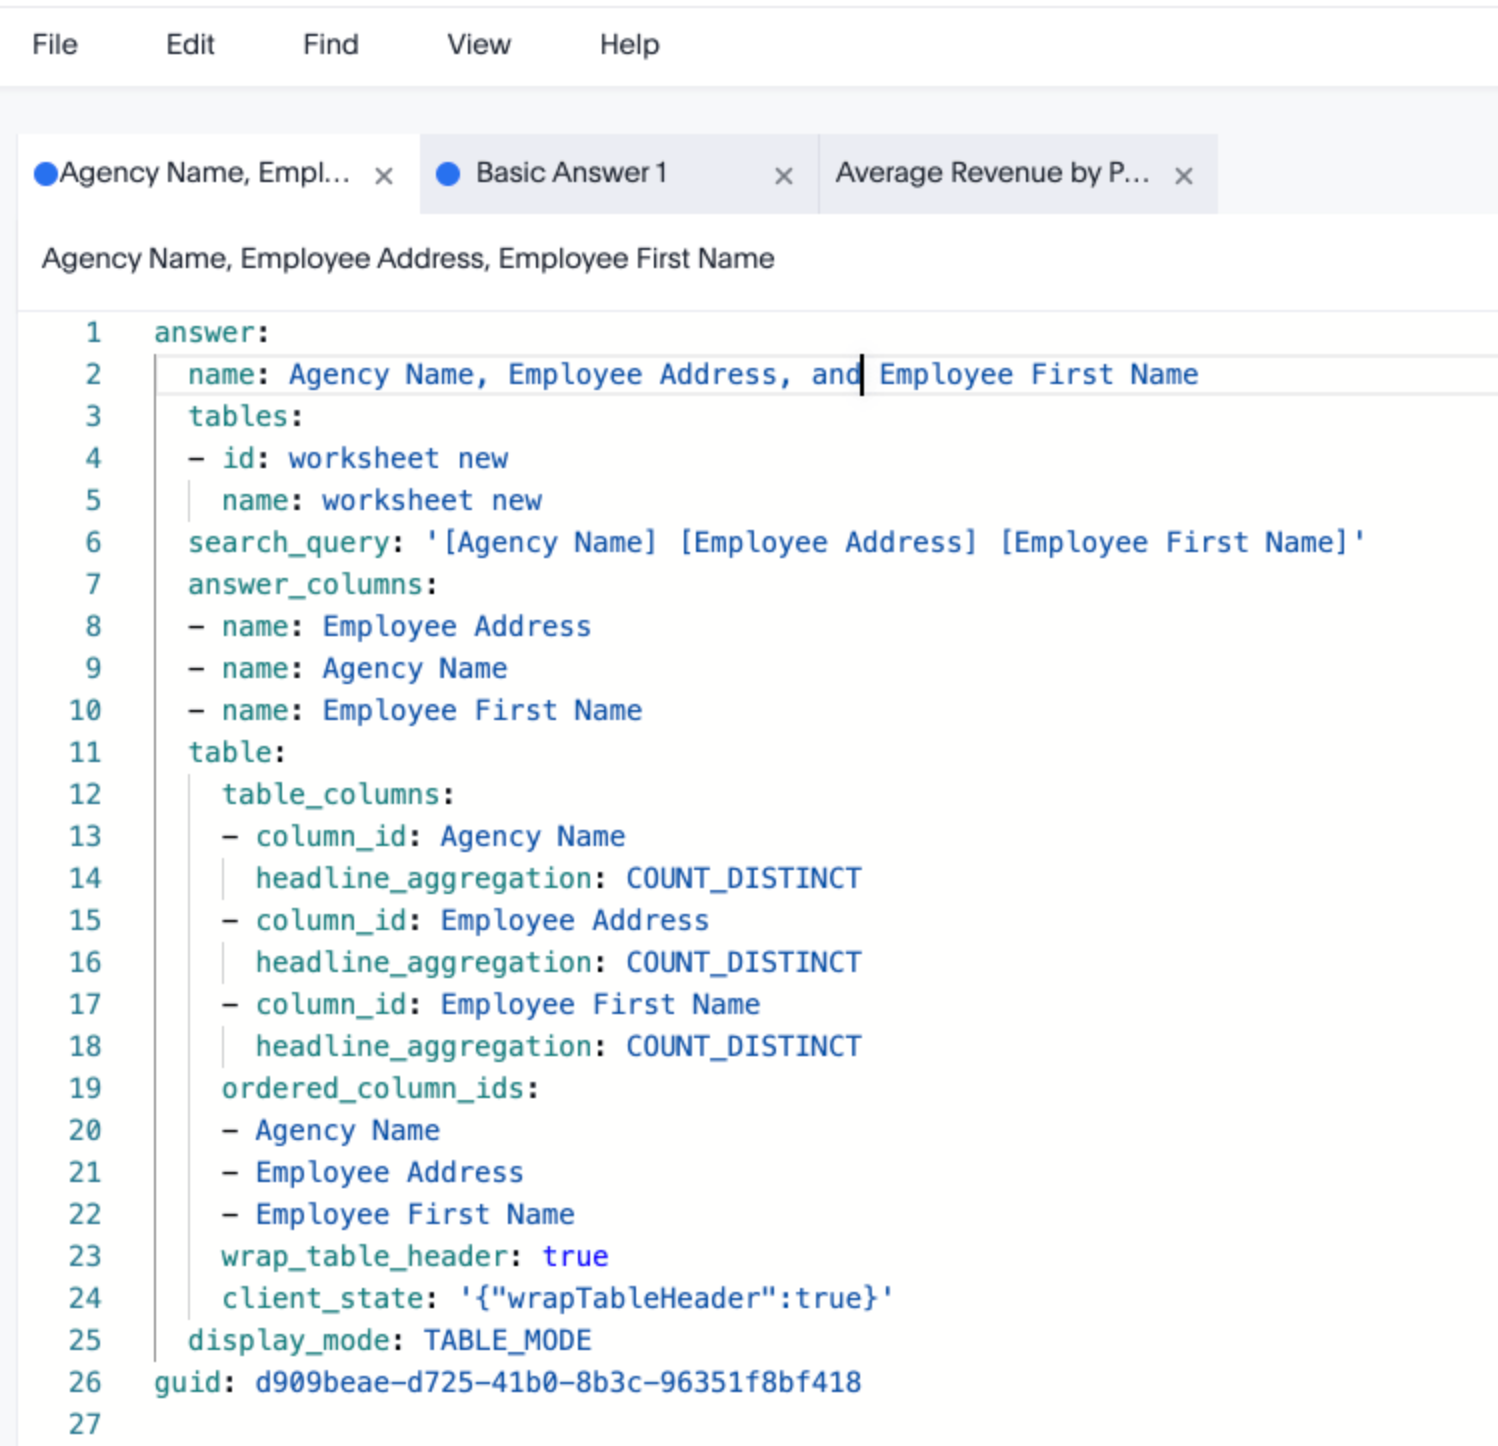Switch to the Basic Answer 1 tab
This screenshot has width=1498, height=1446.
(x=571, y=173)
